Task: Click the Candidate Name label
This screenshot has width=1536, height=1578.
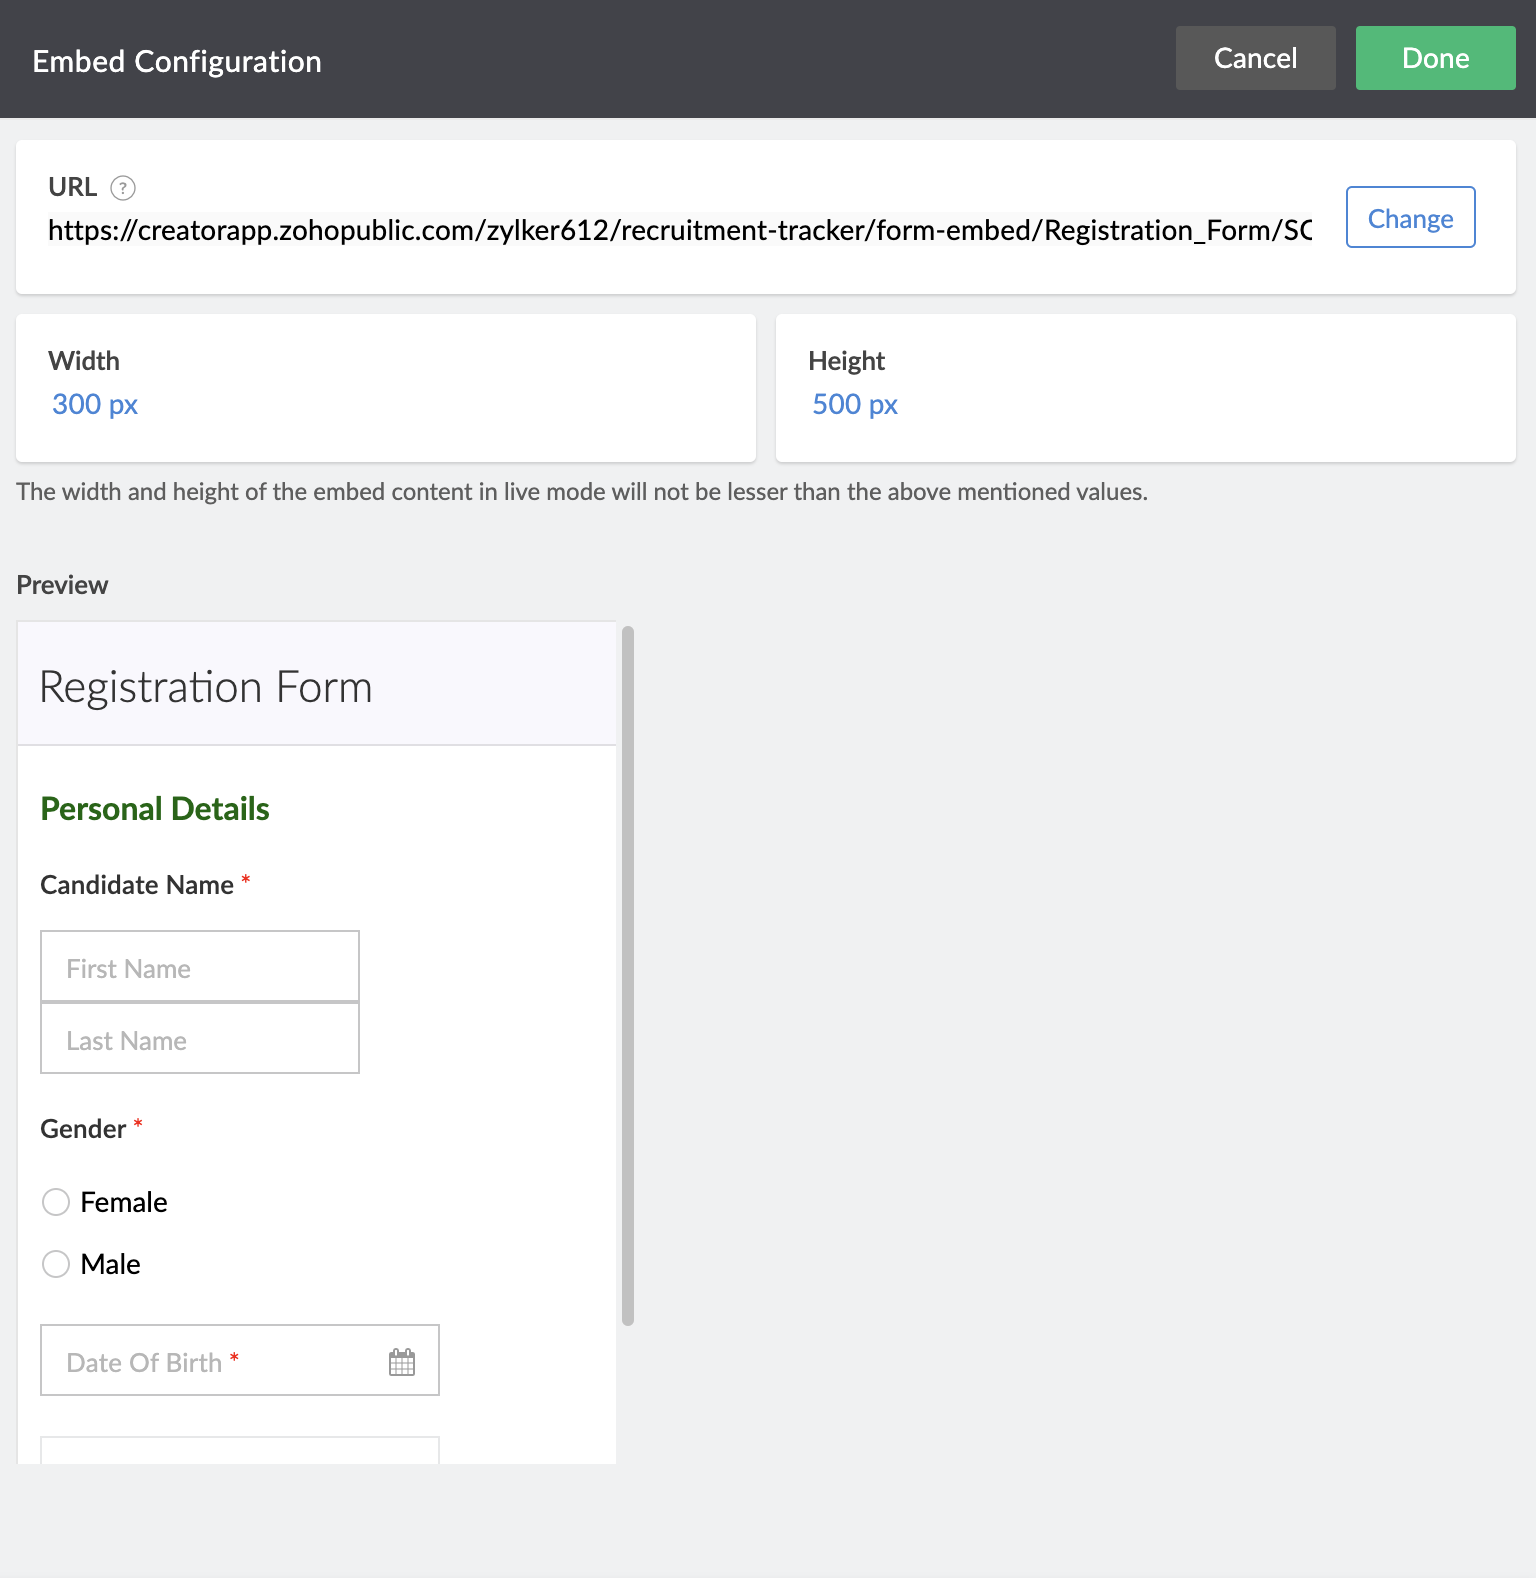Action: point(137,885)
